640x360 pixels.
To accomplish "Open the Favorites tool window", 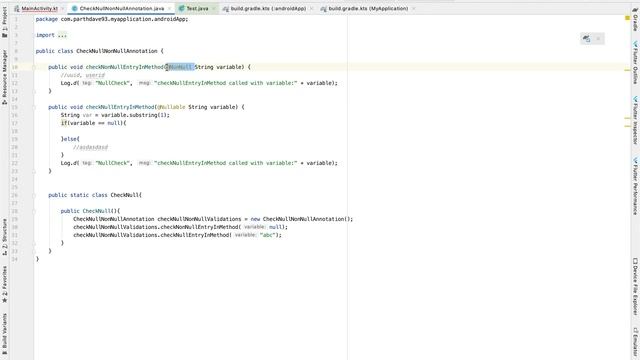I will tap(4, 284).
